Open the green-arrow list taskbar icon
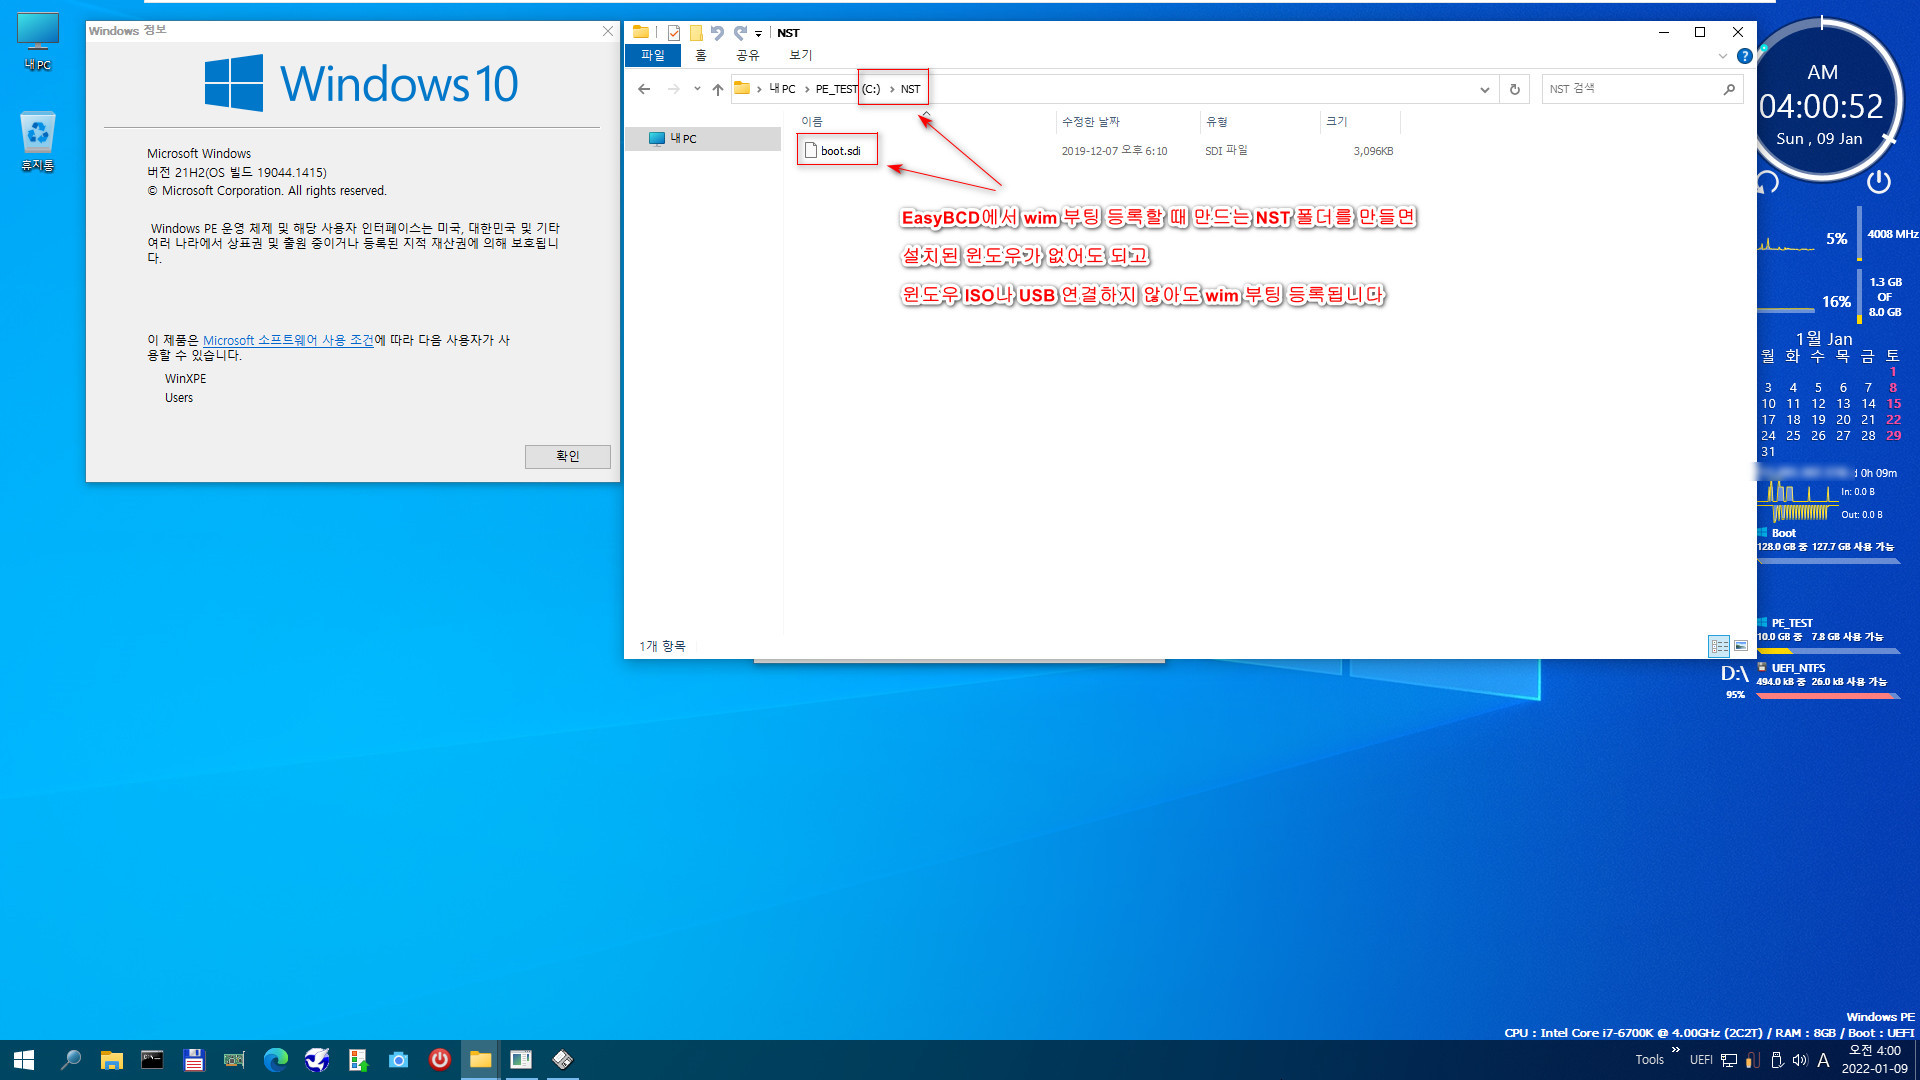 pos(357,1060)
